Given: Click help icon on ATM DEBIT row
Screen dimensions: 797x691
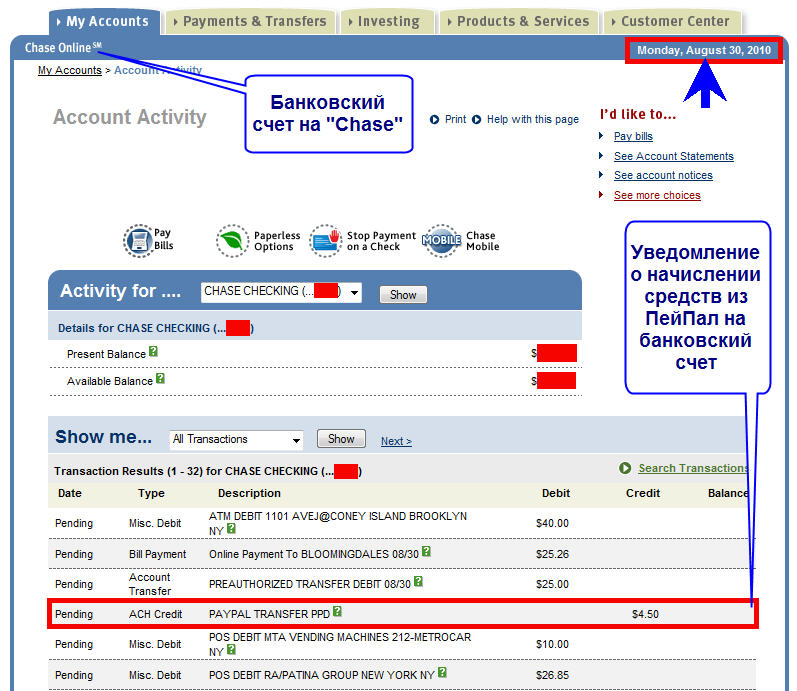Looking at the screenshot, I should (231, 528).
